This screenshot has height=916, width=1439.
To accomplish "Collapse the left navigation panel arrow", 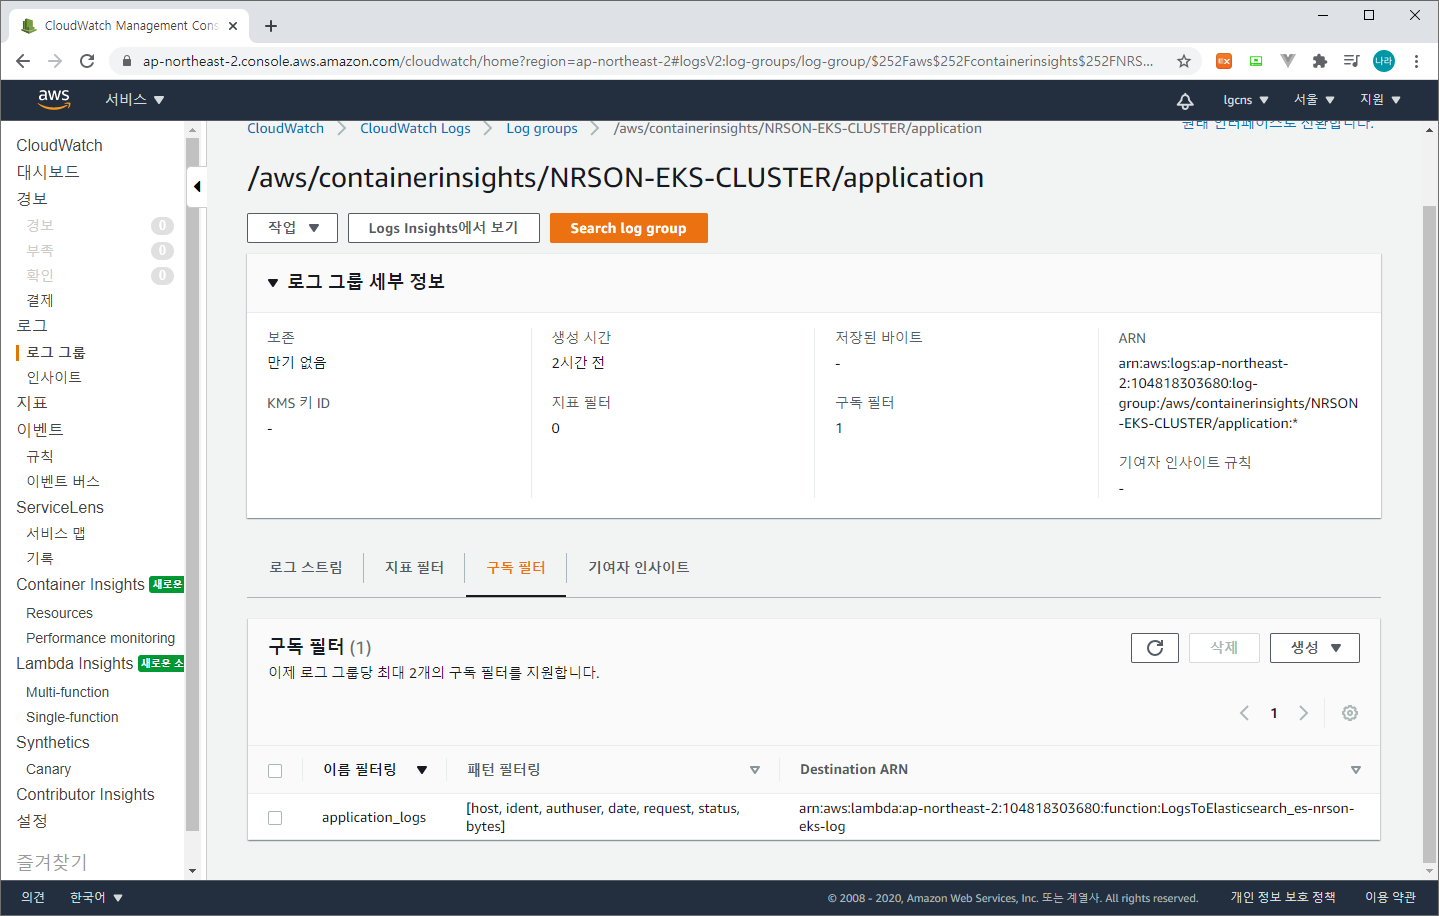I will 197,186.
